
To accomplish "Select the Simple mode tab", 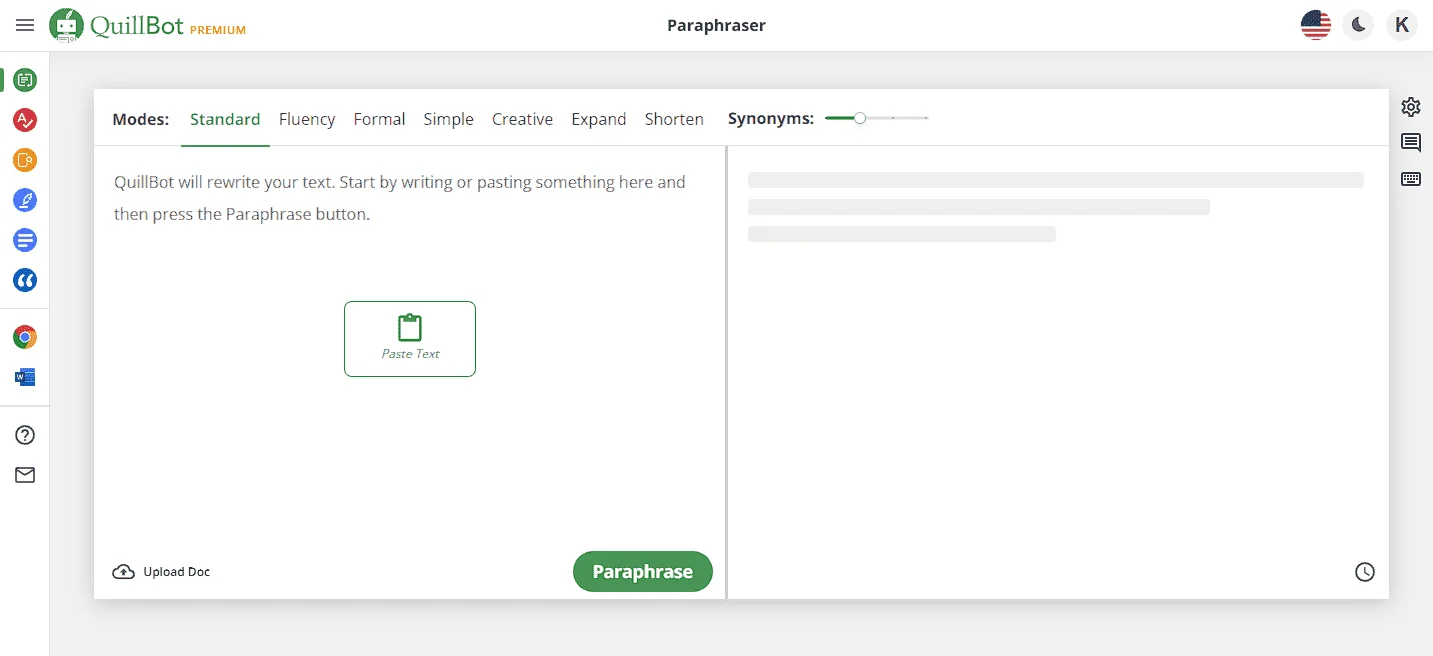I will (x=448, y=119).
